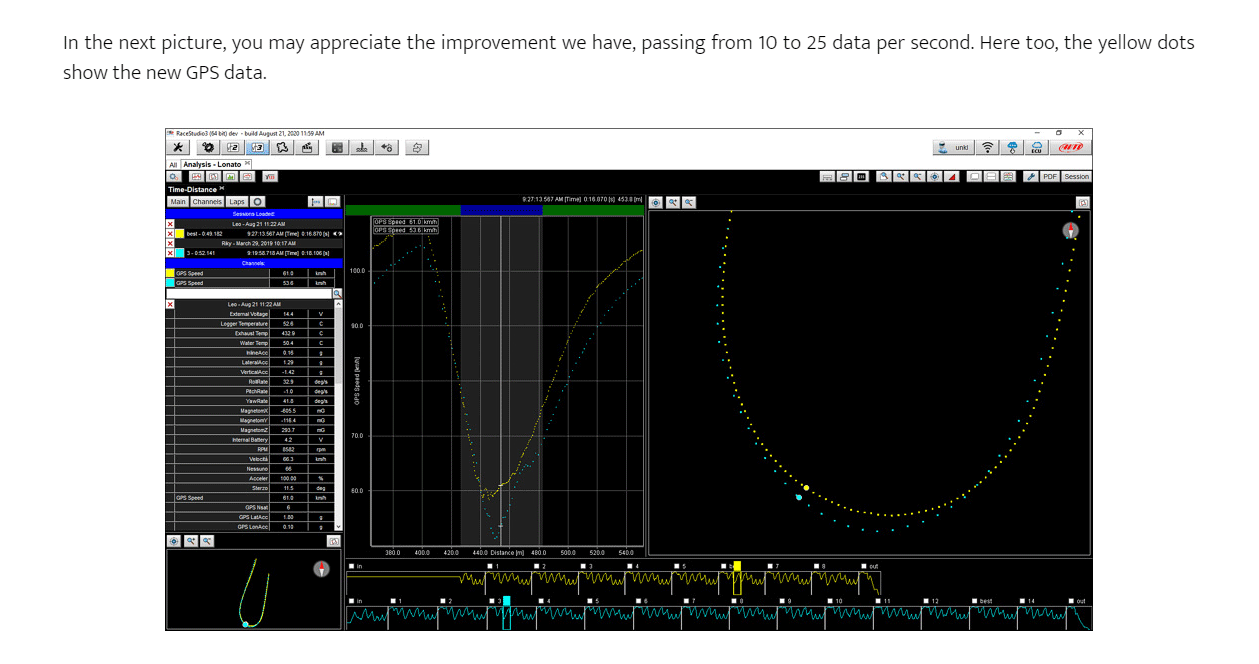Viewport: 1259px width, 664px height.
Task: Click the search magnifier beside the channel filter field
Action: click(337, 293)
